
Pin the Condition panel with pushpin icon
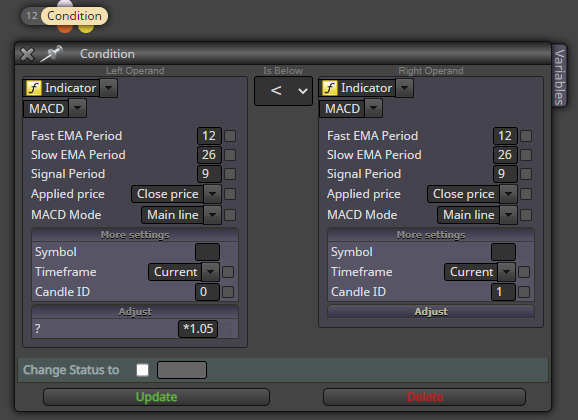tap(52, 54)
